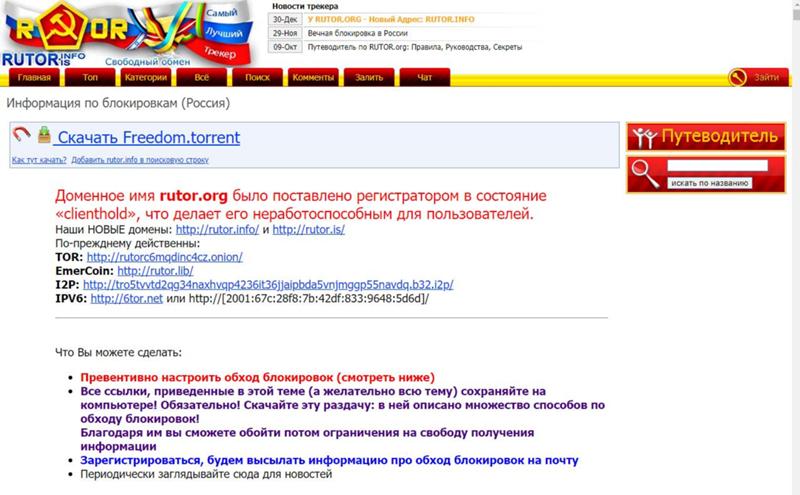Click the key icon next to Зайти
800x495 pixels.
tap(738, 77)
